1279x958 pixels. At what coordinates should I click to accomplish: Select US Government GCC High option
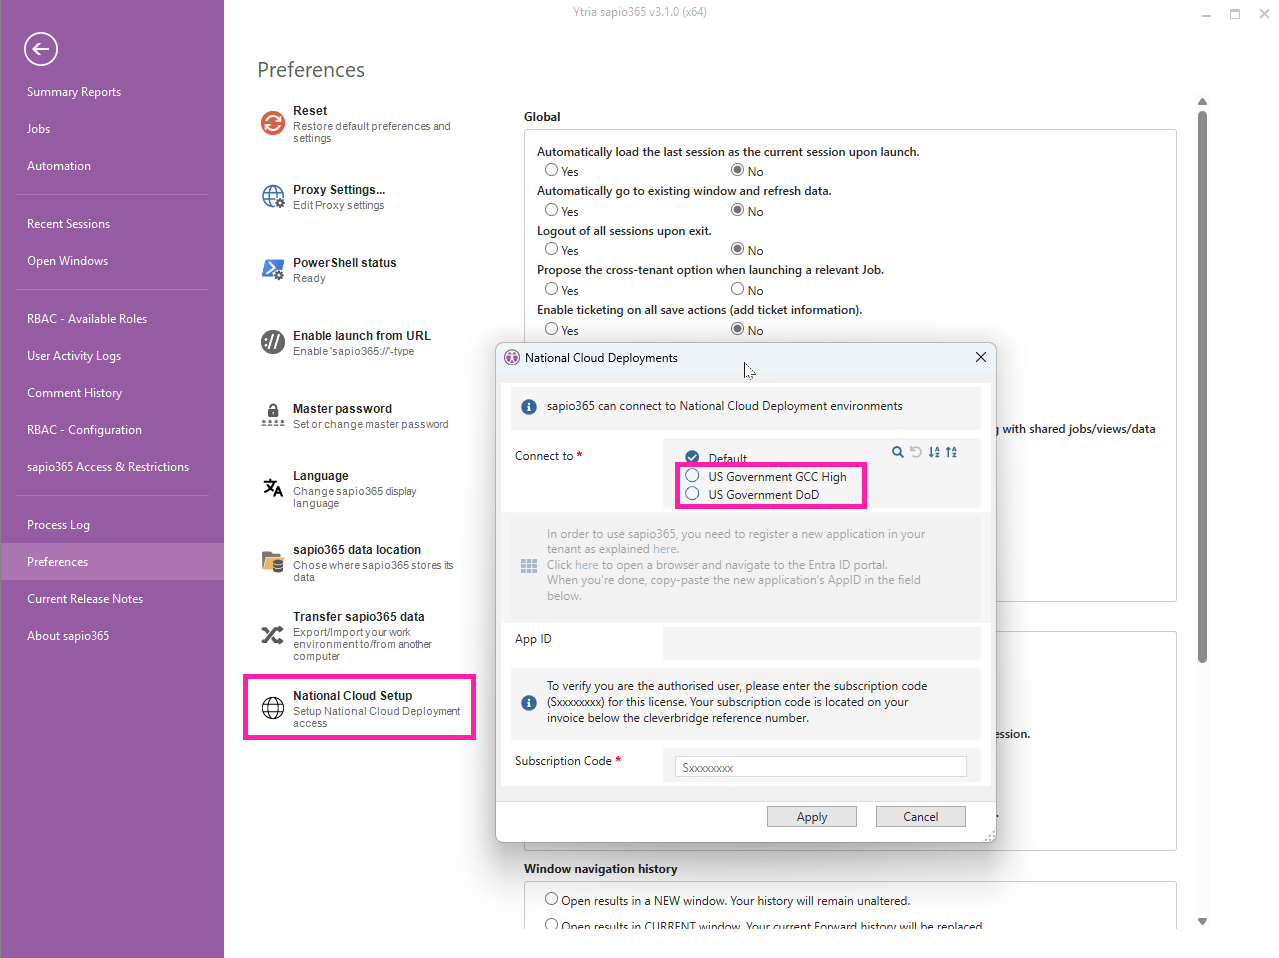pos(692,476)
